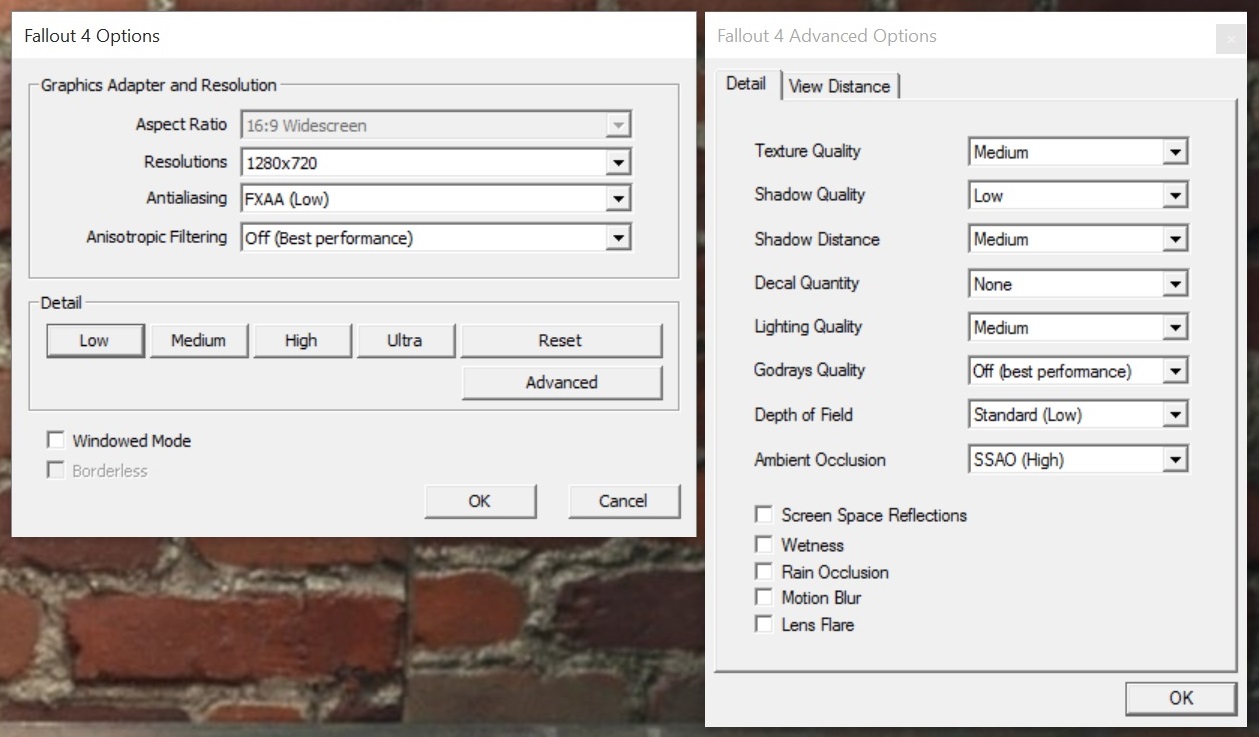Expand the Texture Quality dropdown
This screenshot has height=737, width=1259.
point(1079,152)
